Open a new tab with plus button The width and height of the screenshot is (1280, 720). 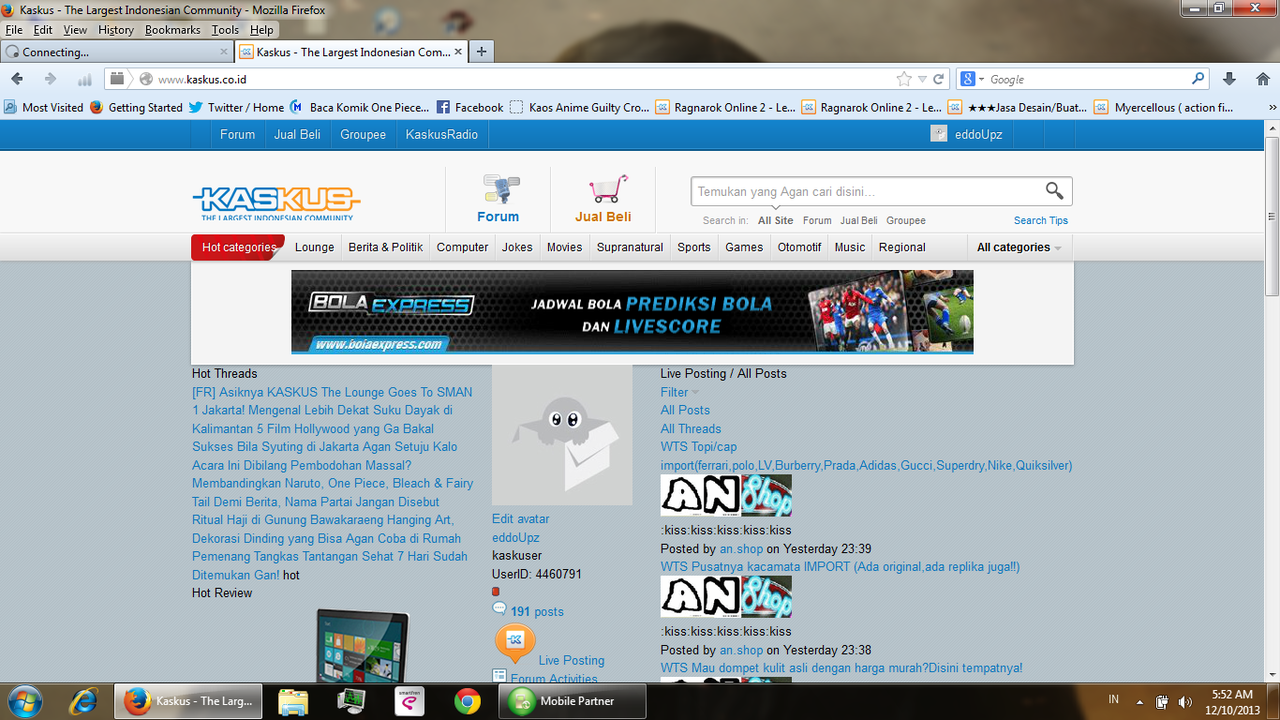[481, 52]
